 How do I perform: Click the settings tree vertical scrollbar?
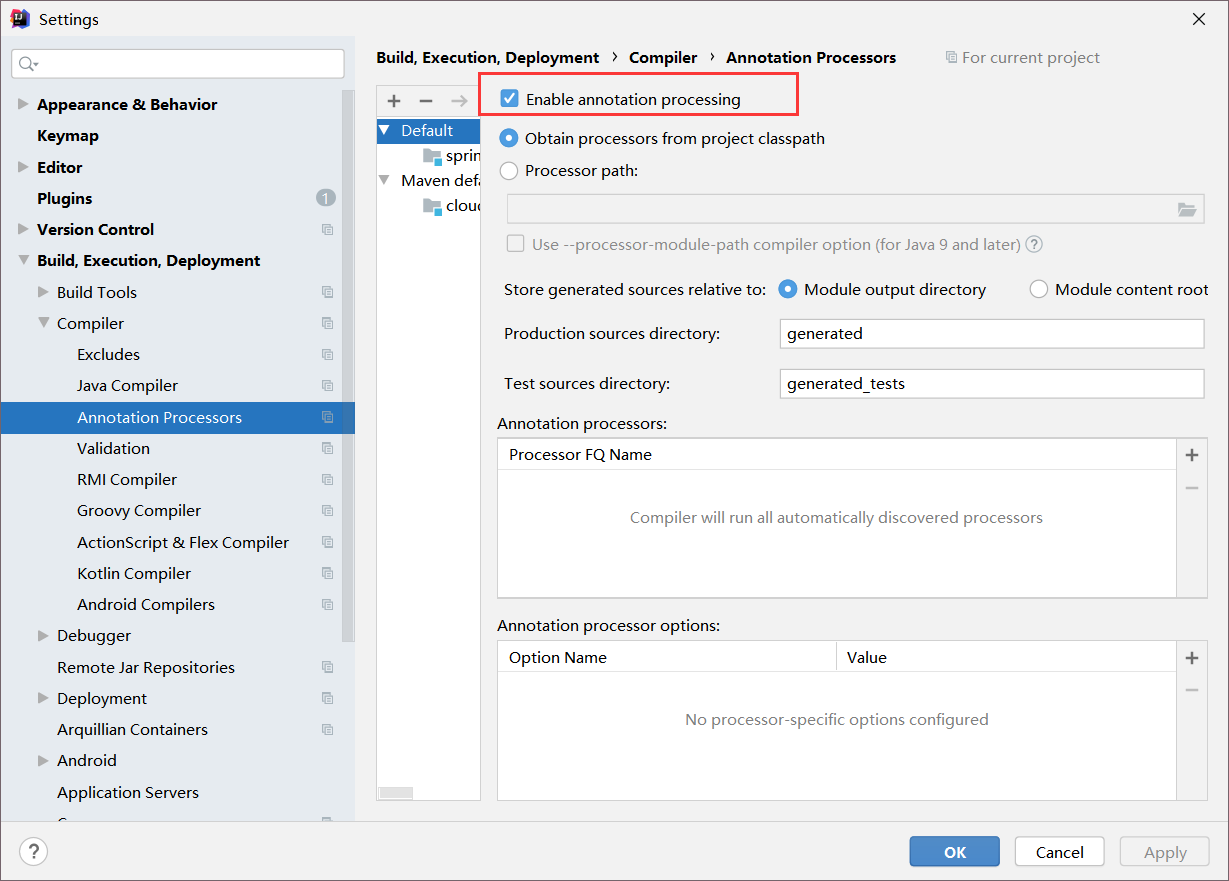[x=348, y=365]
